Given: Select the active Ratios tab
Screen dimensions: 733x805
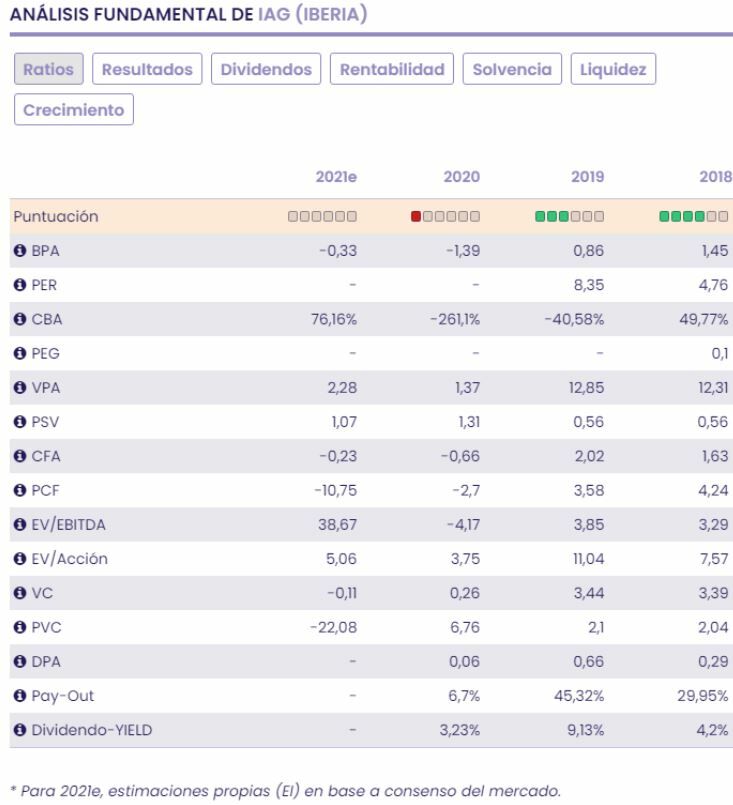Looking at the screenshot, I should [49, 69].
